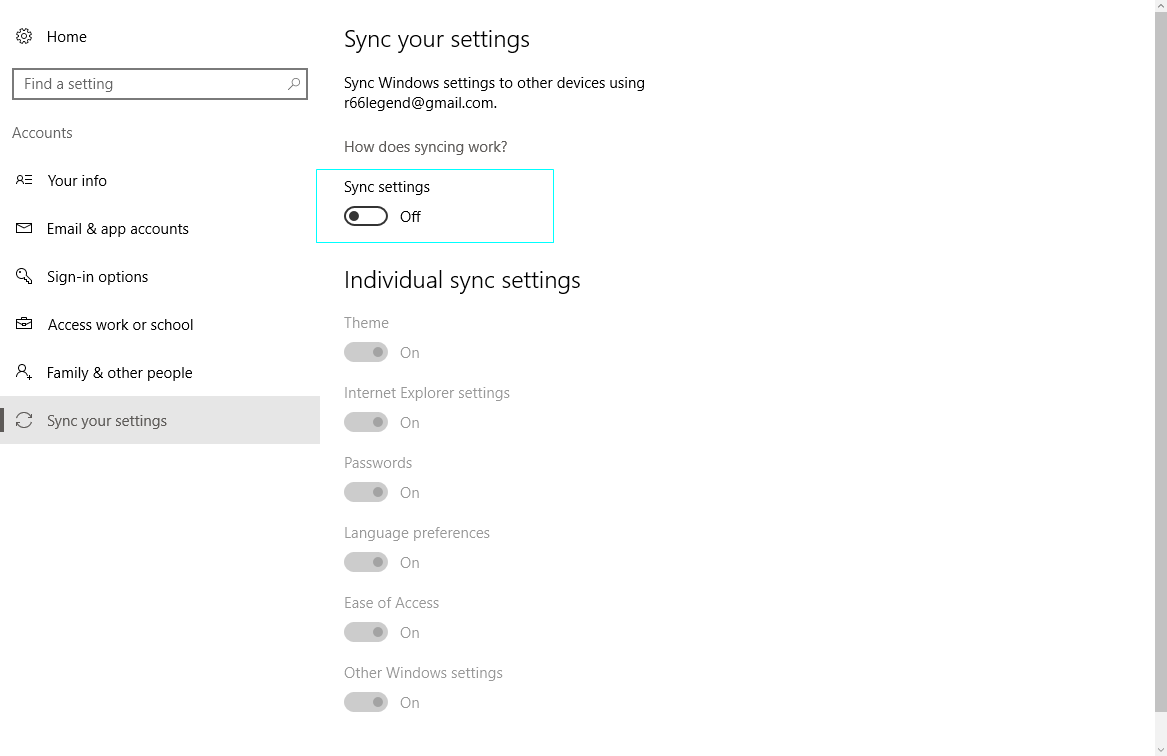Image resolution: width=1167 pixels, height=756 pixels.
Task: Toggle Language preferences sync switch
Action: click(x=365, y=562)
